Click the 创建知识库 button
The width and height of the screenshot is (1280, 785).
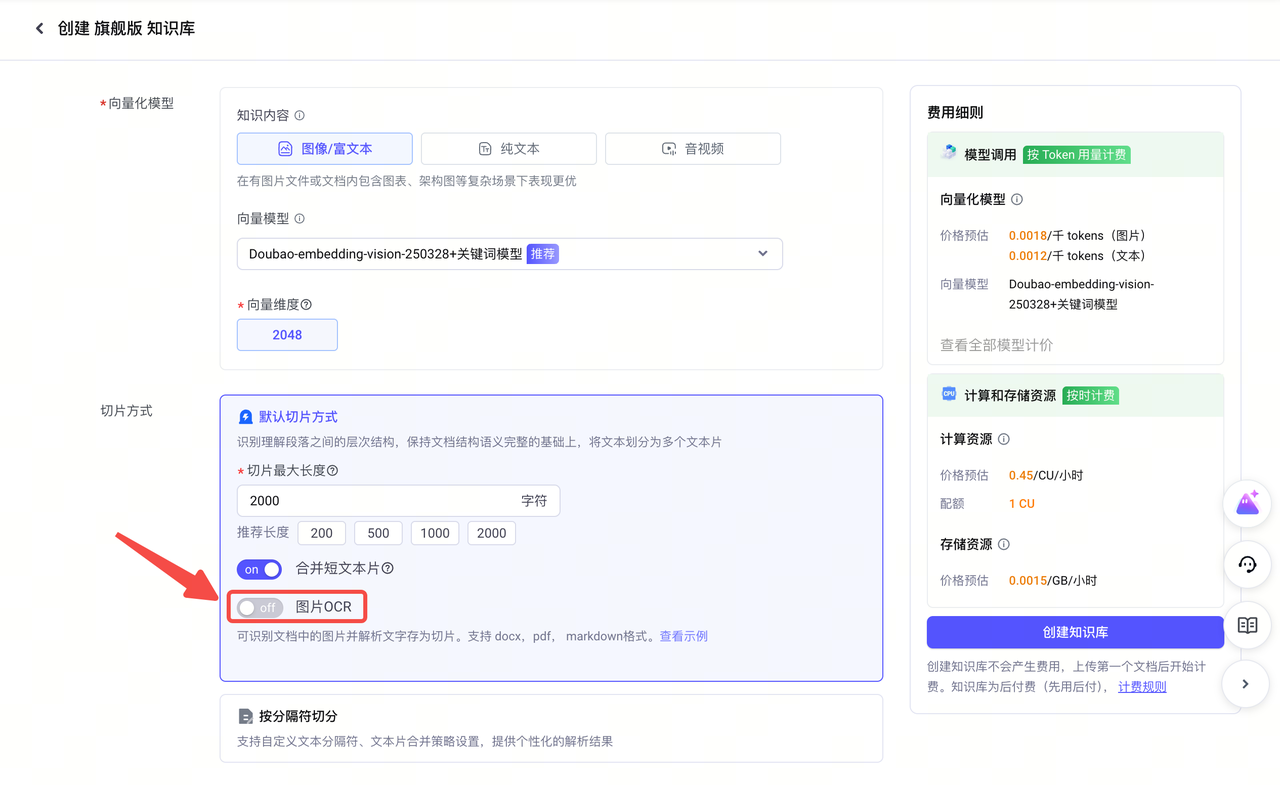(x=1075, y=632)
